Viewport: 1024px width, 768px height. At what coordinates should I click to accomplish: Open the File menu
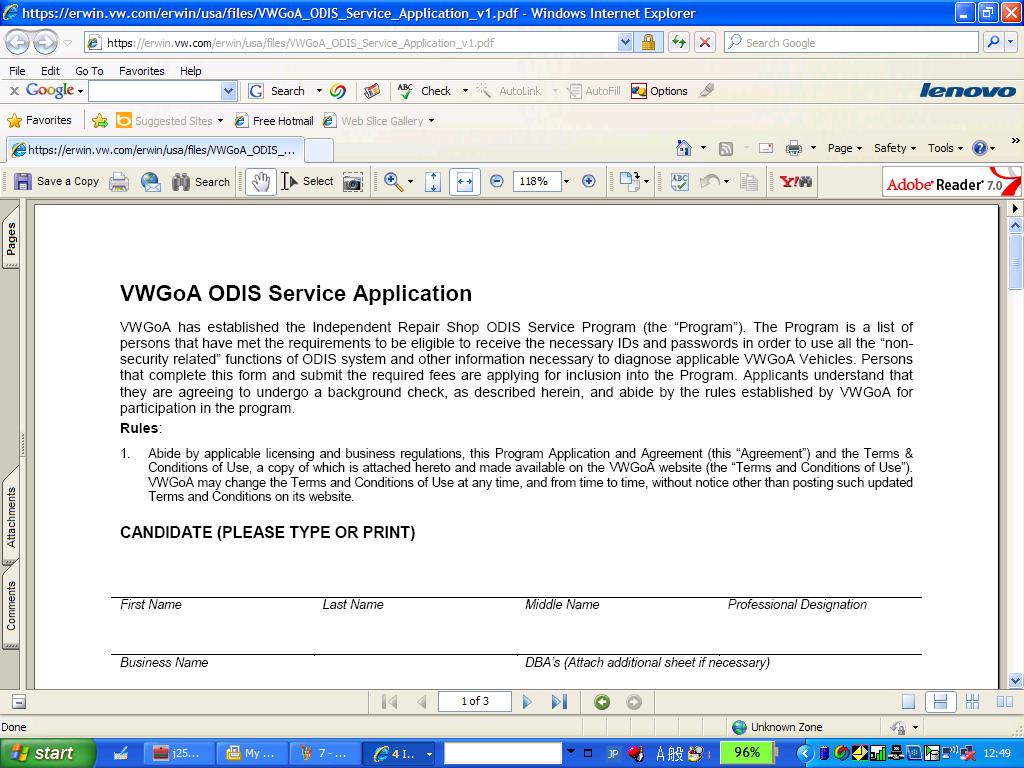(x=17, y=71)
